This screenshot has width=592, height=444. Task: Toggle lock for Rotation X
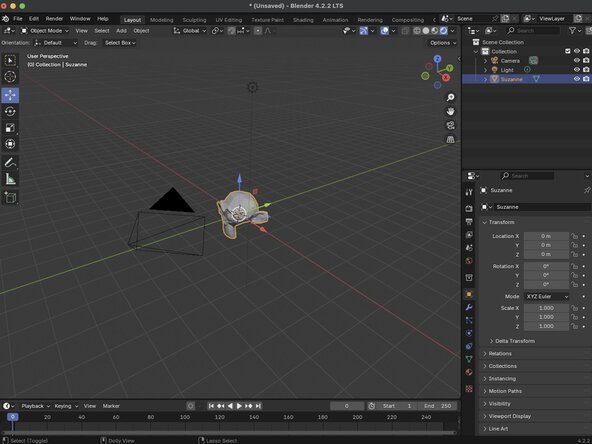point(574,266)
